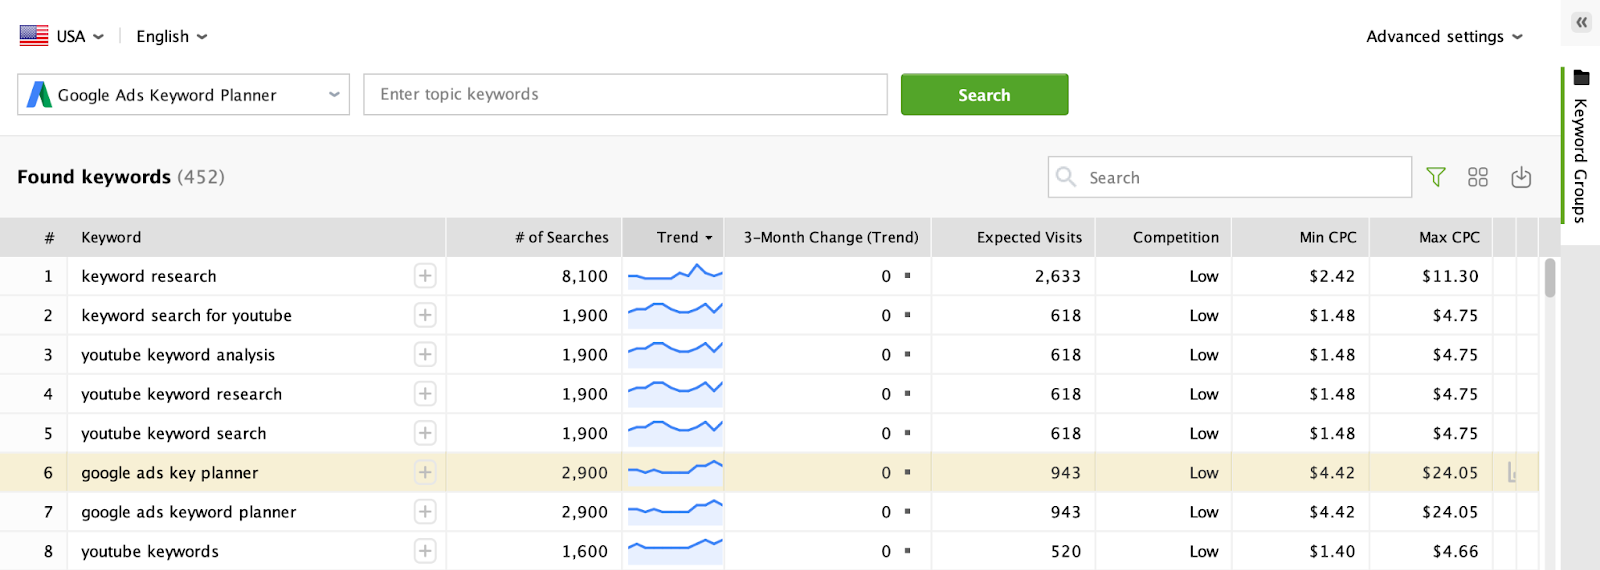Open the Trend column sort arrow
This screenshot has height=570, width=1600.
point(709,238)
